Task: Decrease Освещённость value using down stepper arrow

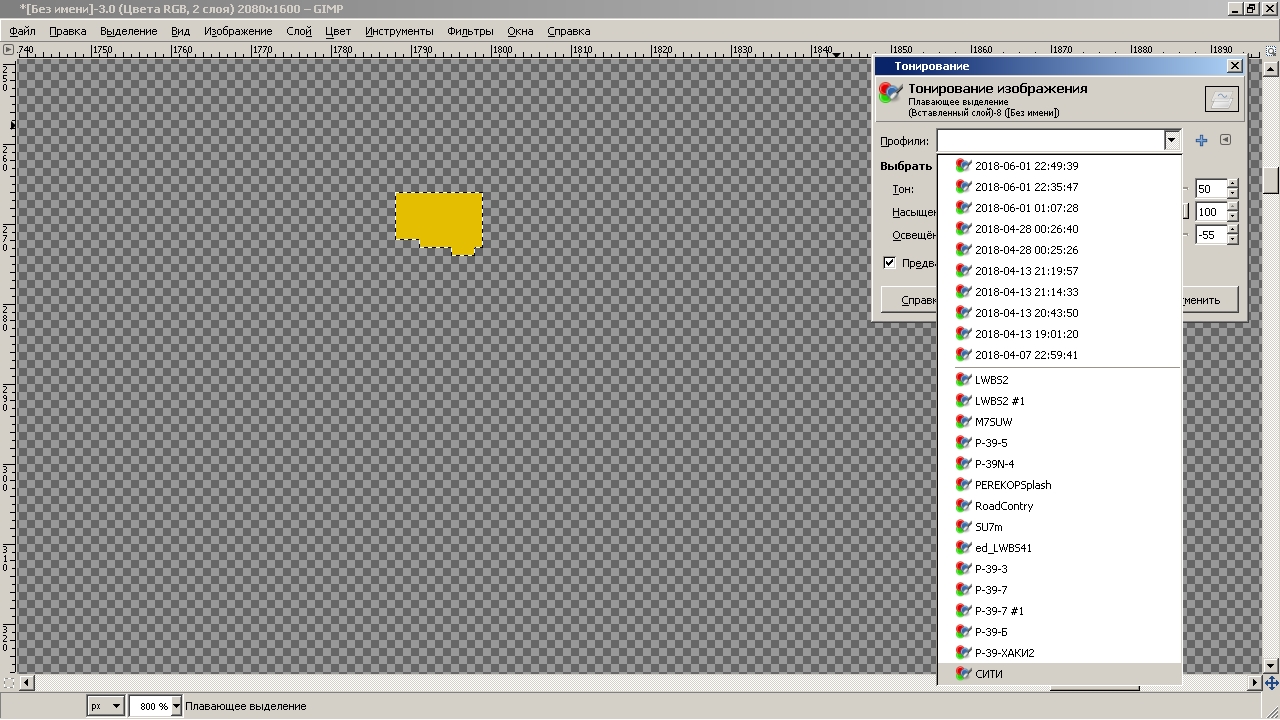Action: (1232, 240)
